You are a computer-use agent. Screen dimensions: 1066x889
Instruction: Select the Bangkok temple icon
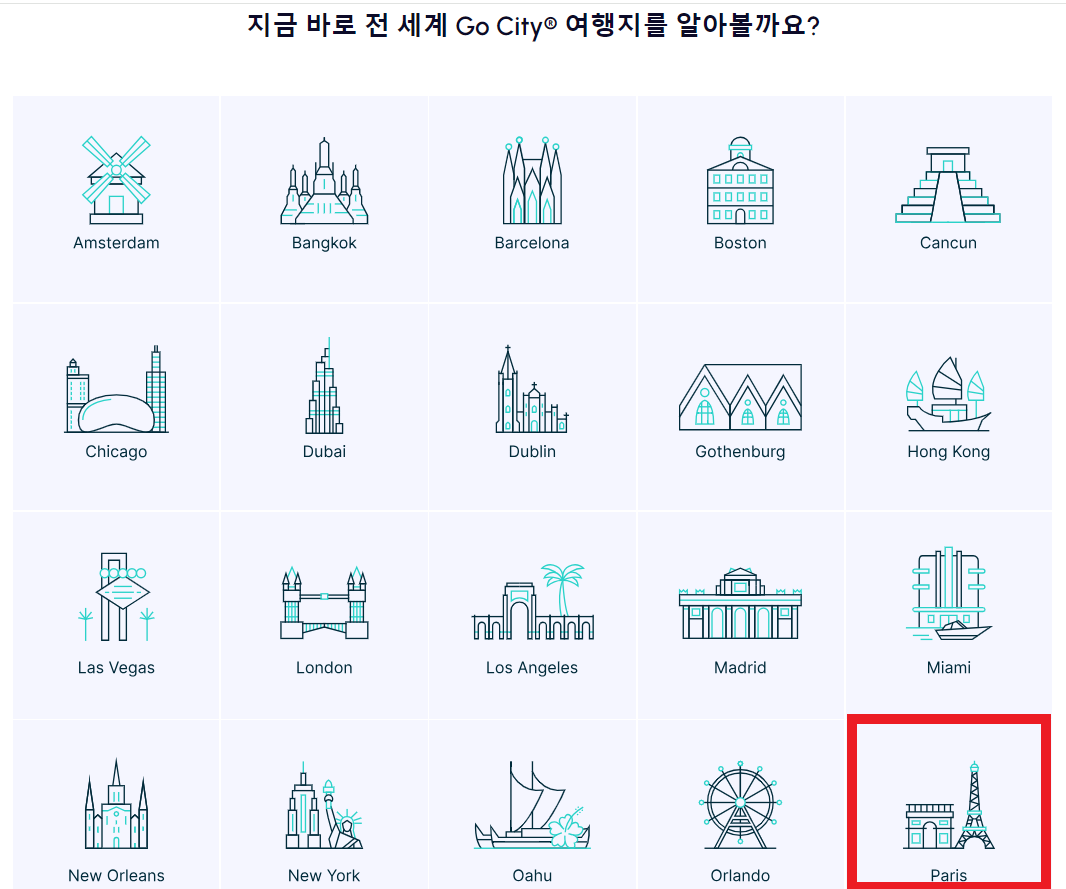pos(324,181)
